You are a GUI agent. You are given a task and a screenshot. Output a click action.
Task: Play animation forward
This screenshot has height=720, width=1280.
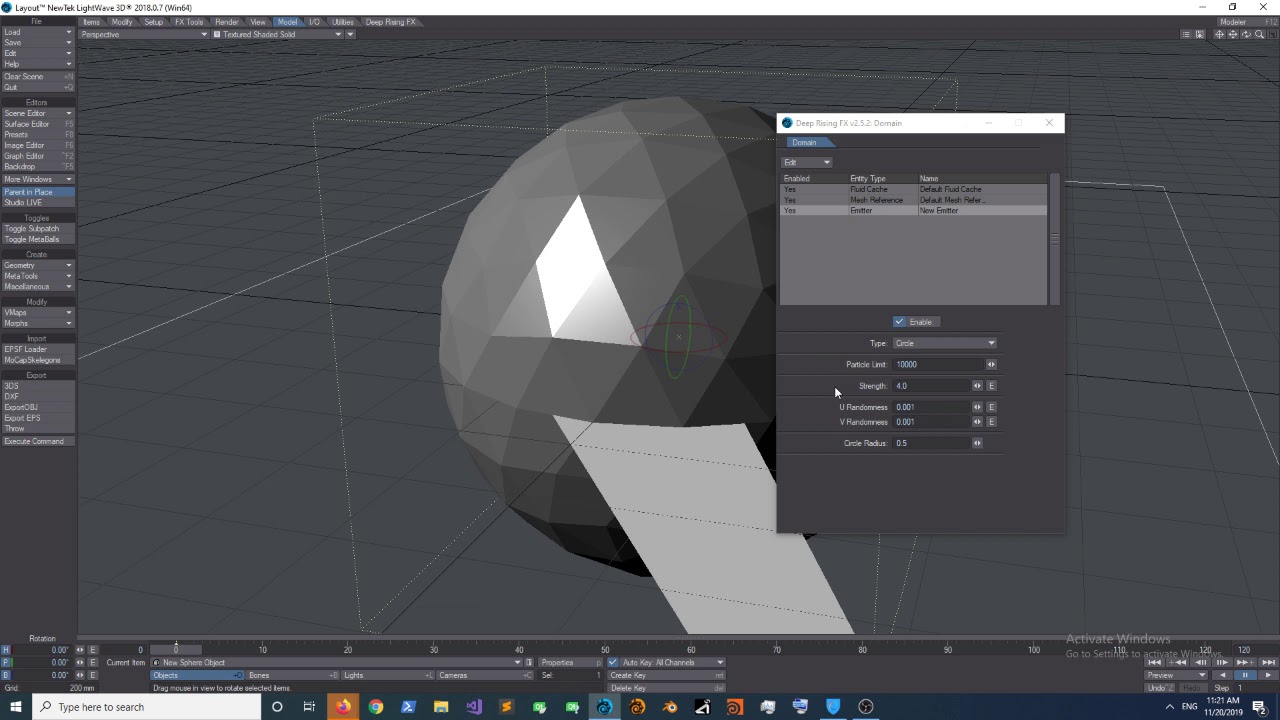[x=1268, y=675]
